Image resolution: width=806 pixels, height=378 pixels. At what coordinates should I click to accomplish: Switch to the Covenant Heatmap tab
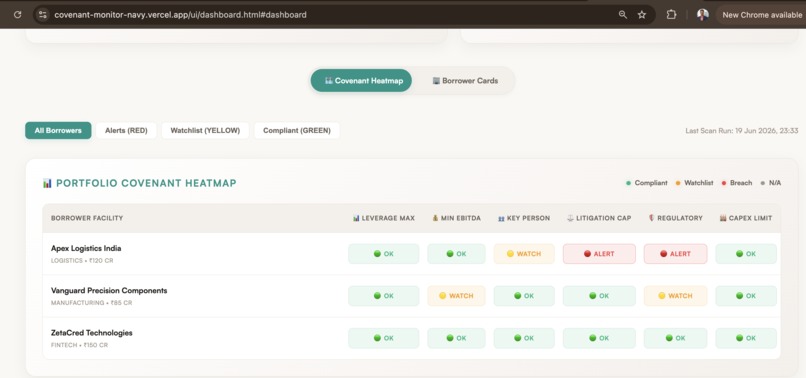coord(361,81)
